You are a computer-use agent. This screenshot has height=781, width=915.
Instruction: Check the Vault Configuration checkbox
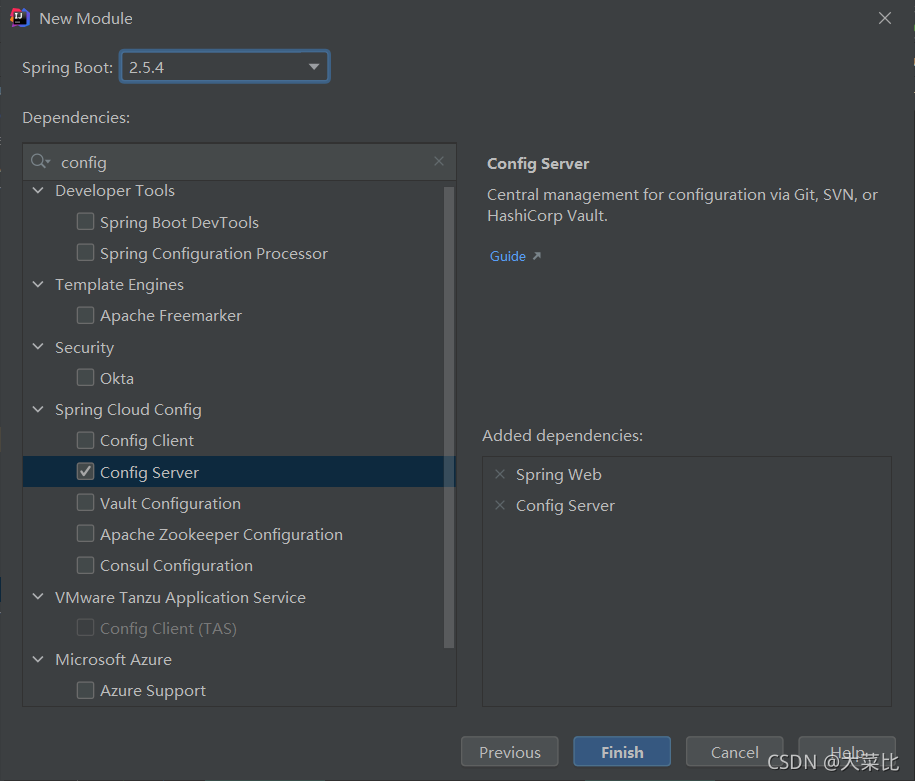pyautogui.click(x=85, y=503)
